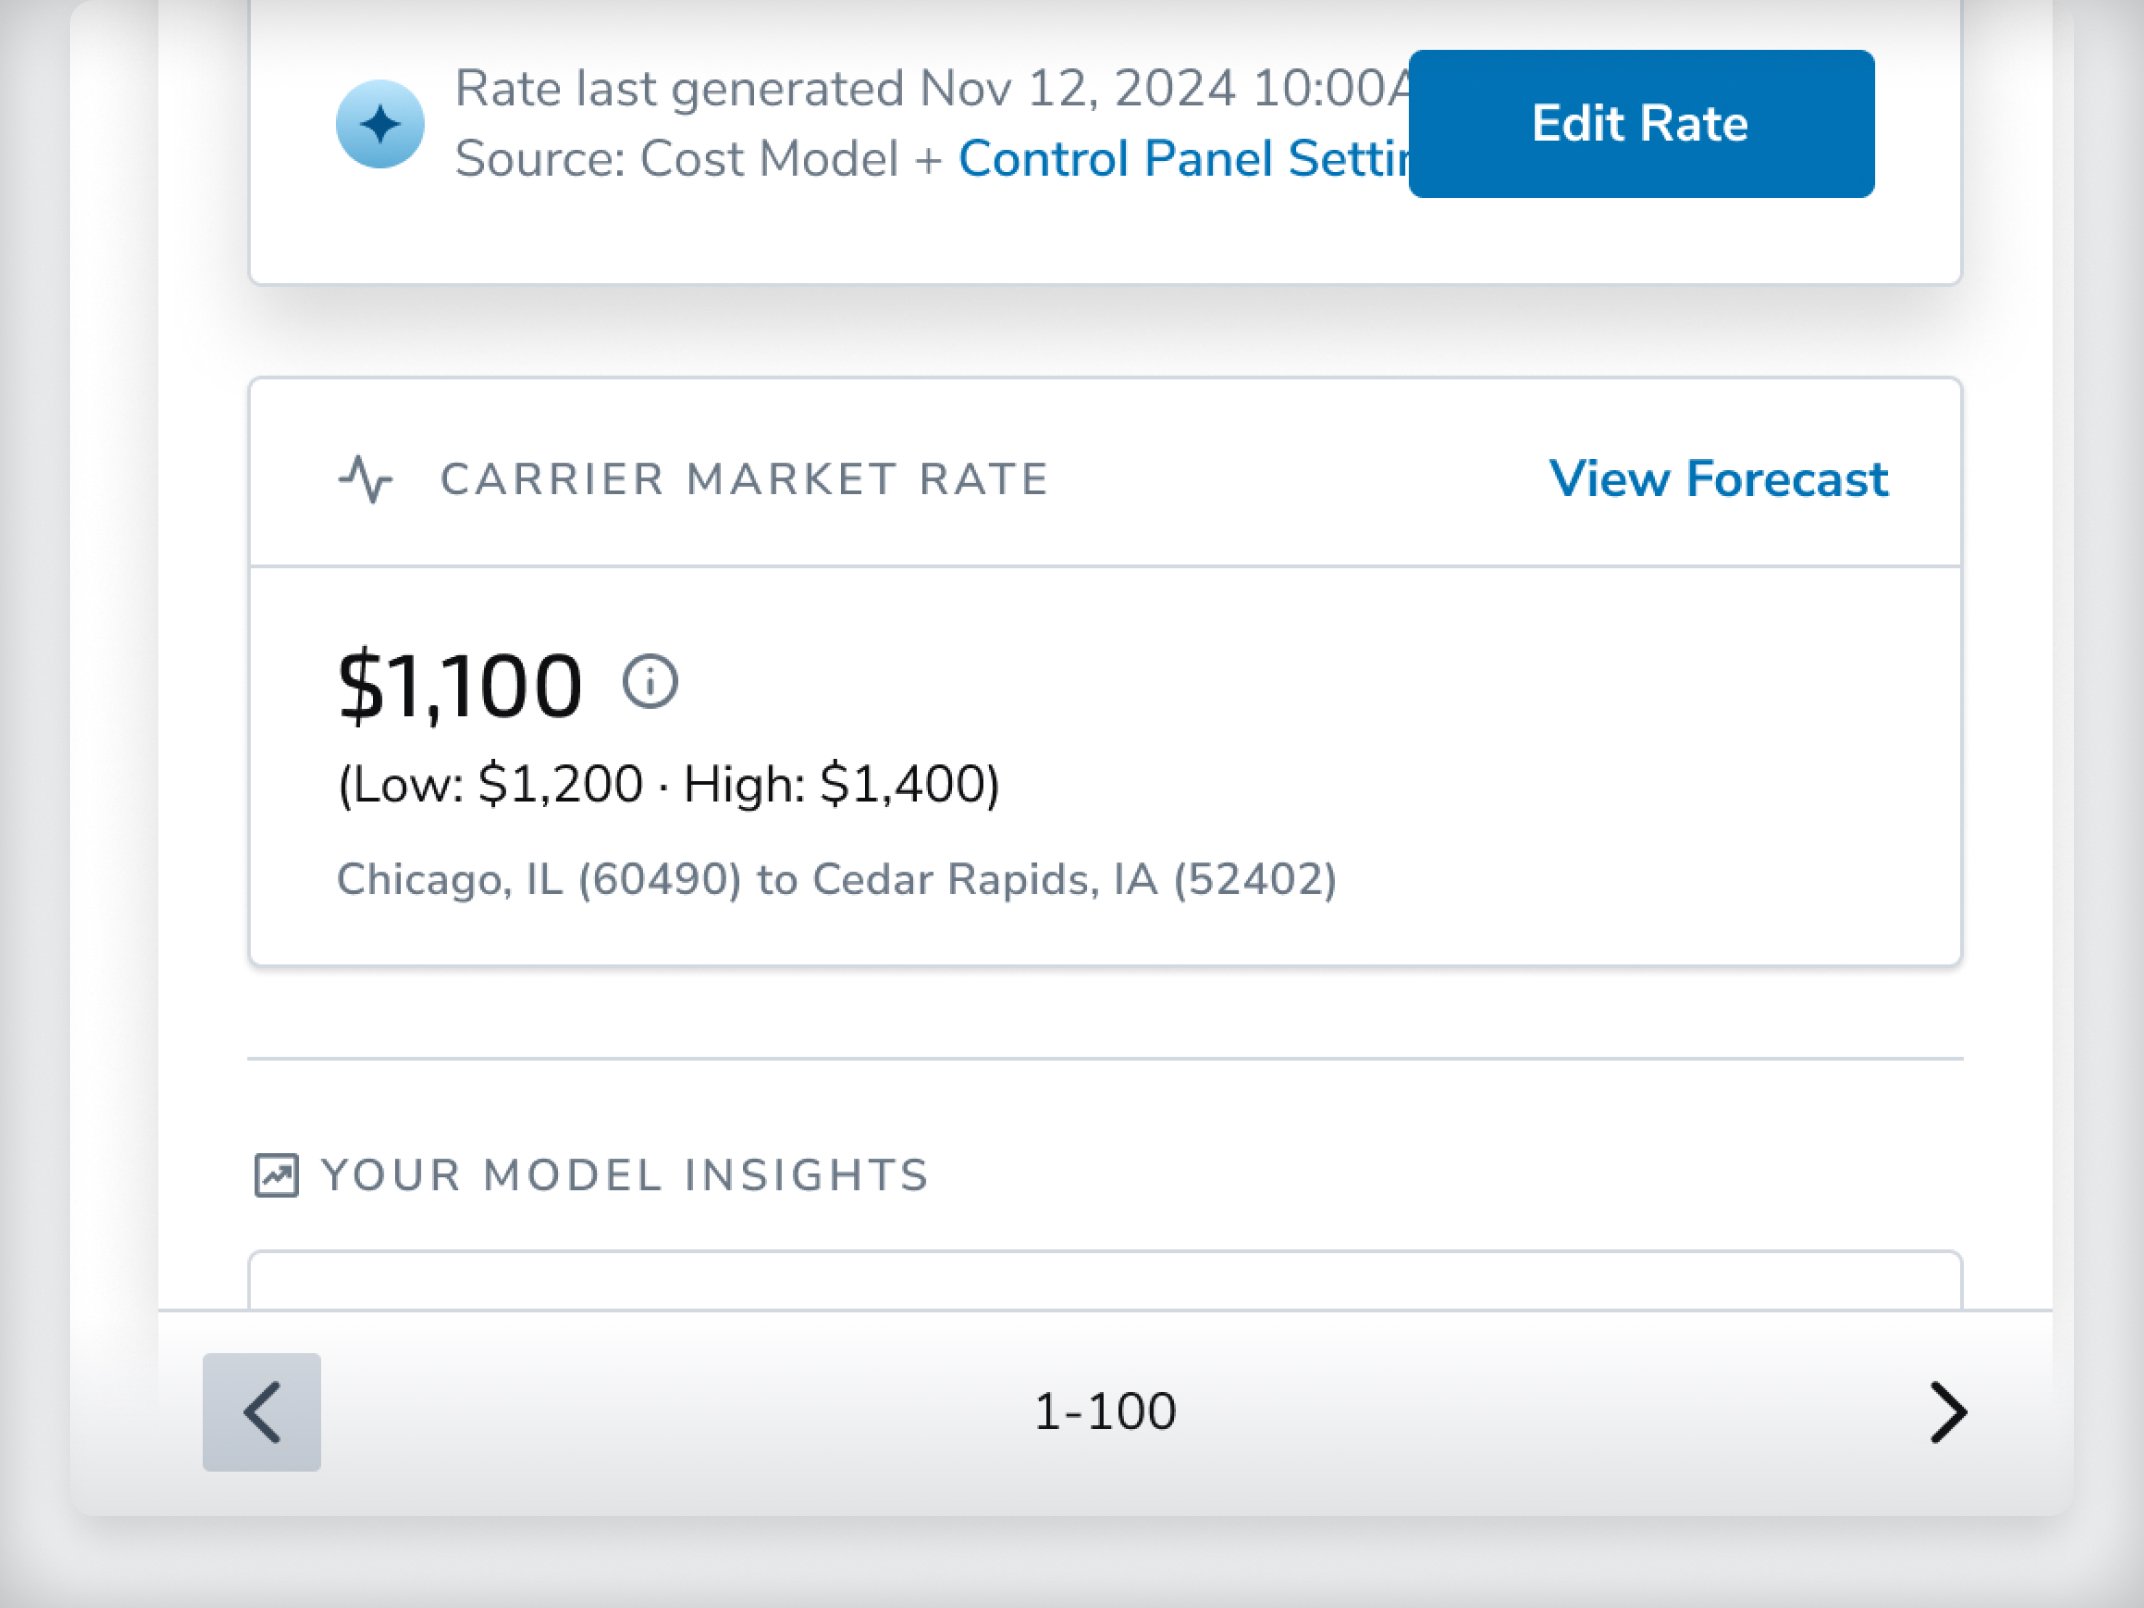This screenshot has width=2144, height=1608.
Task: Click the card below Your Model Insights
Action: pos(1105,1279)
